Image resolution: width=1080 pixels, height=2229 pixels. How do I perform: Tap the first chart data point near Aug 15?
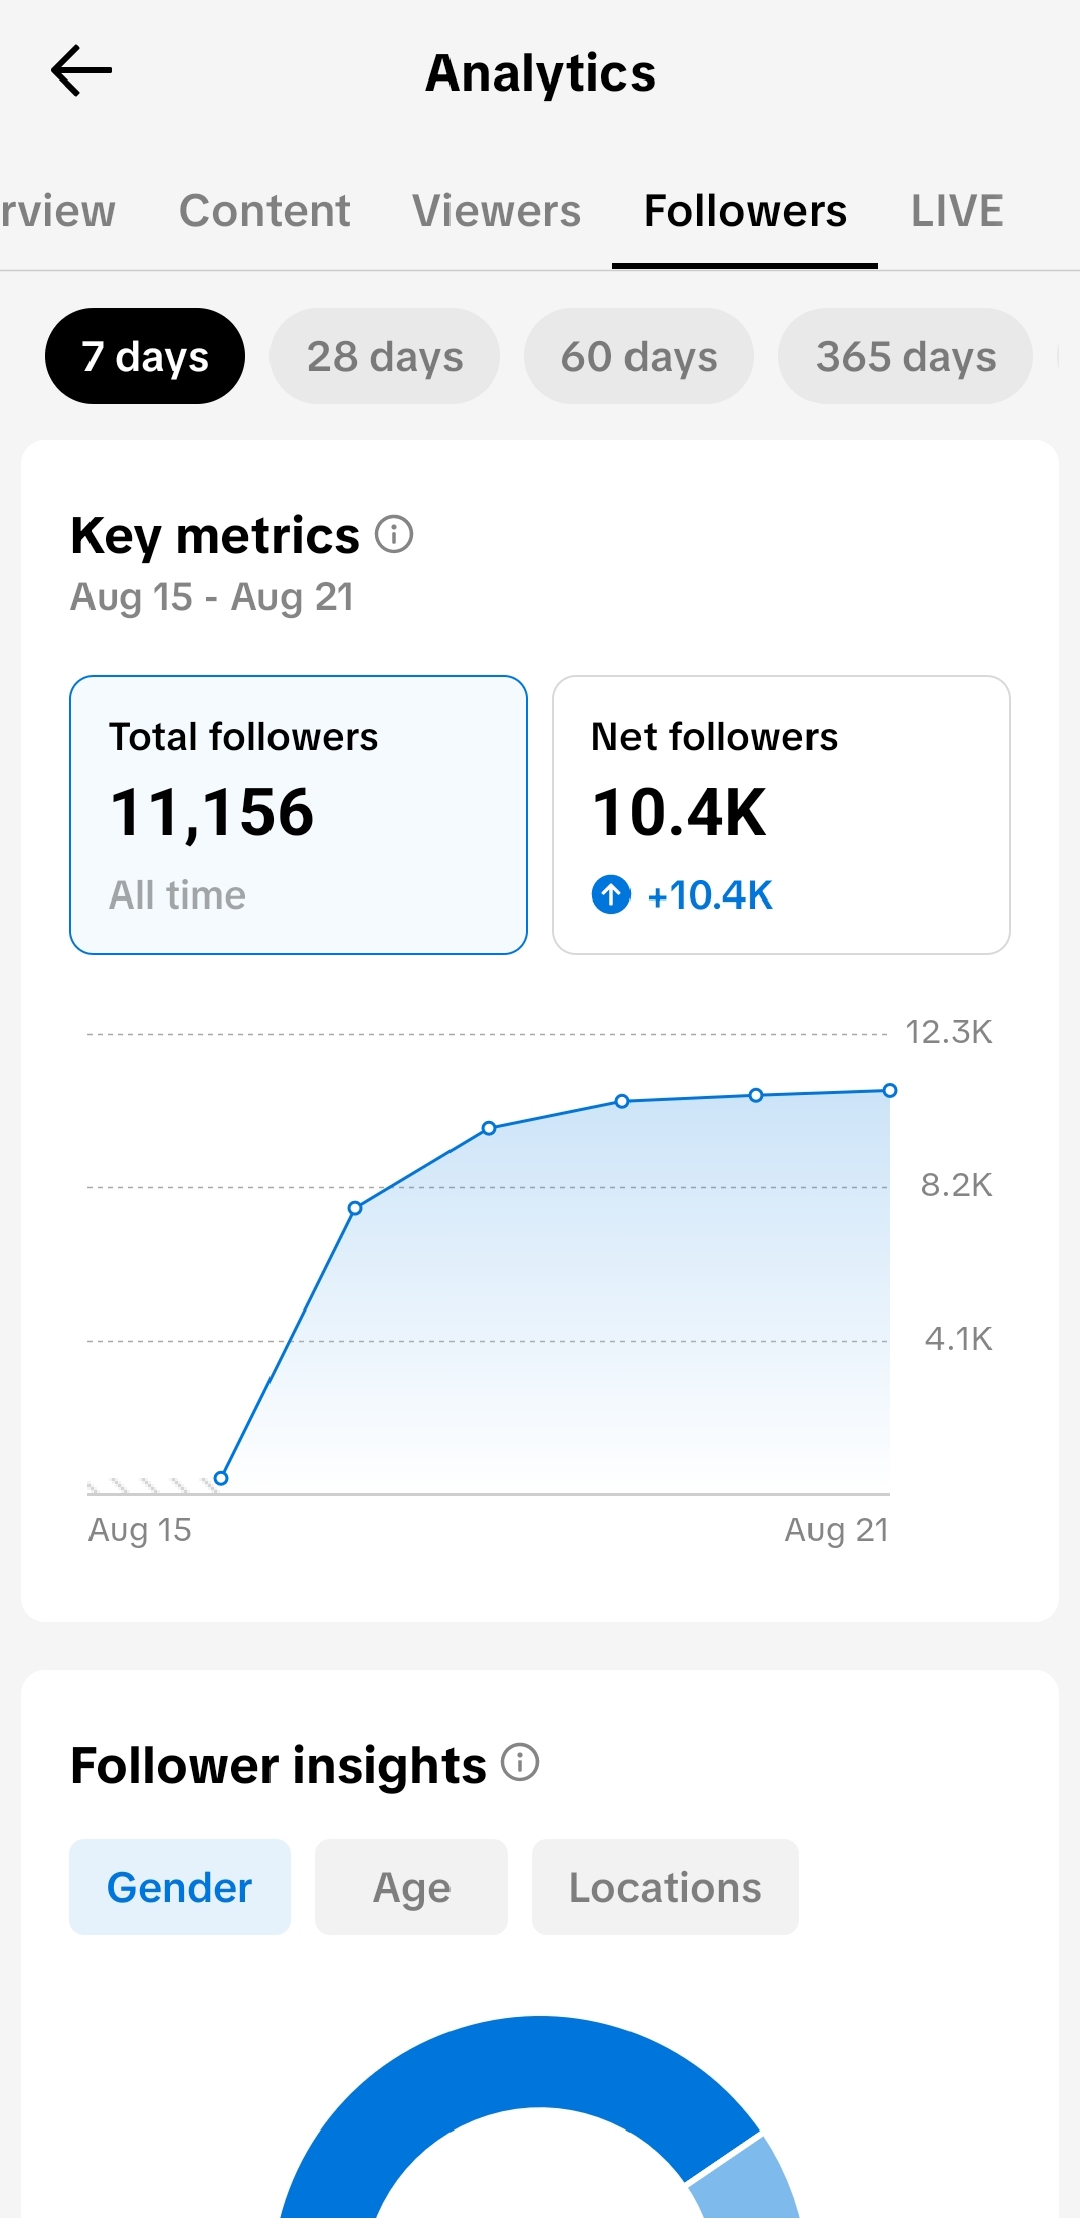point(221,1478)
